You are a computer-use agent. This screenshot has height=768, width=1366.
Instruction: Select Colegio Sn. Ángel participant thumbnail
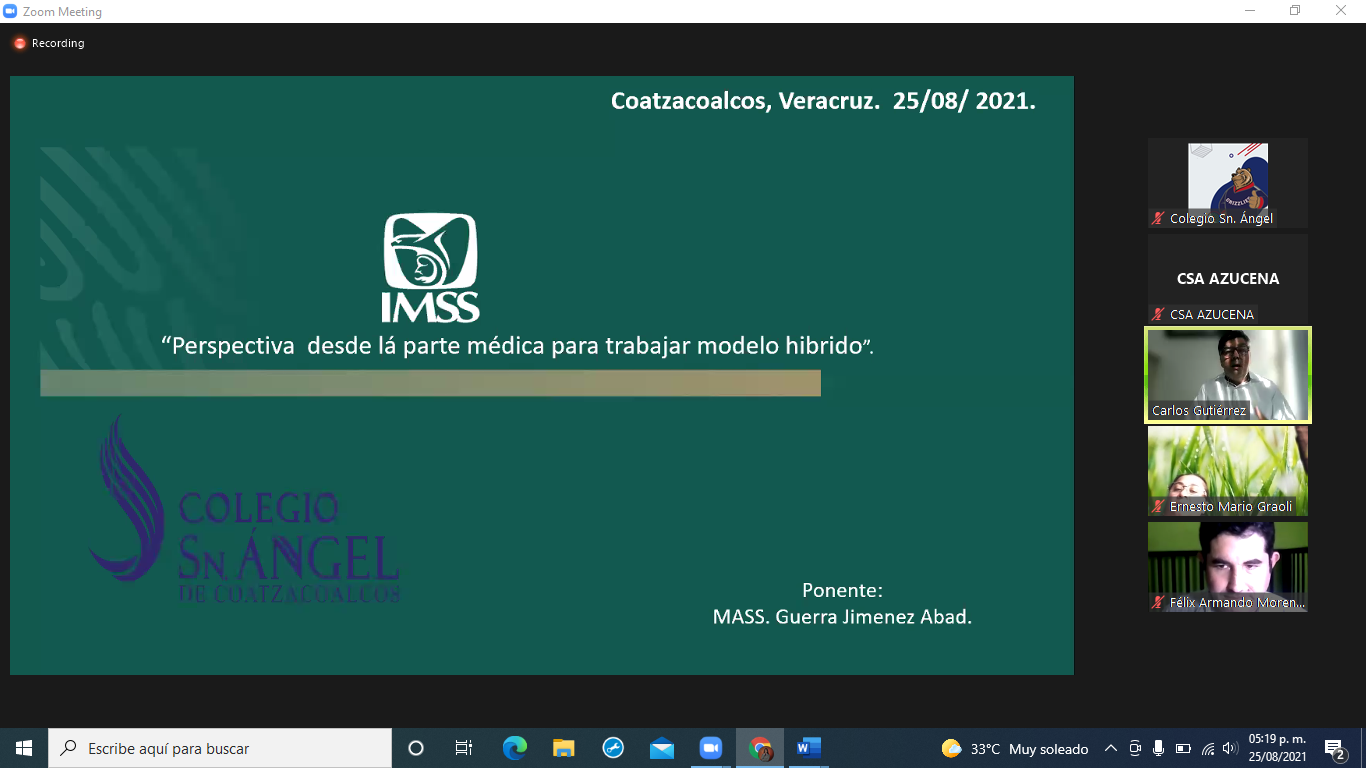[1228, 183]
